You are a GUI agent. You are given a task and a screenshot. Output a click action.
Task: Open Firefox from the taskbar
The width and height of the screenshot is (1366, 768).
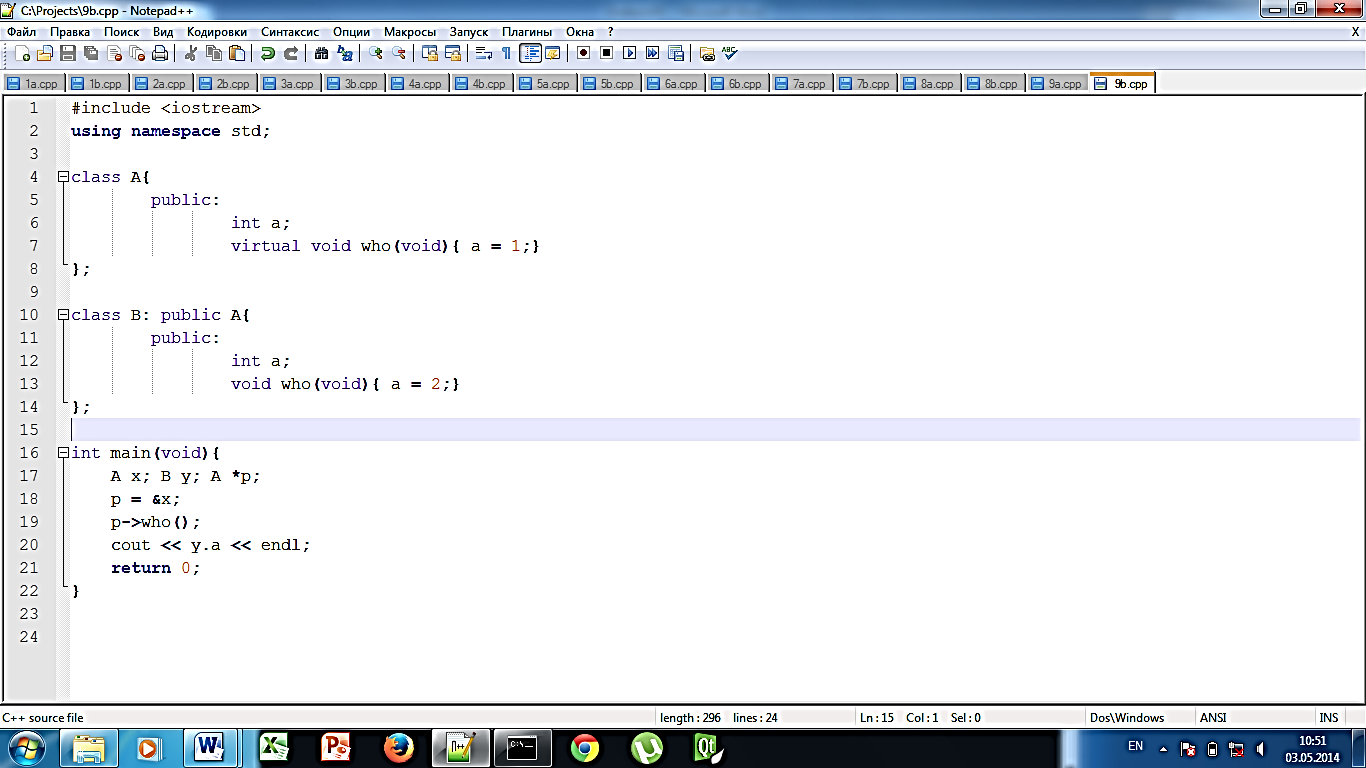tap(398, 747)
